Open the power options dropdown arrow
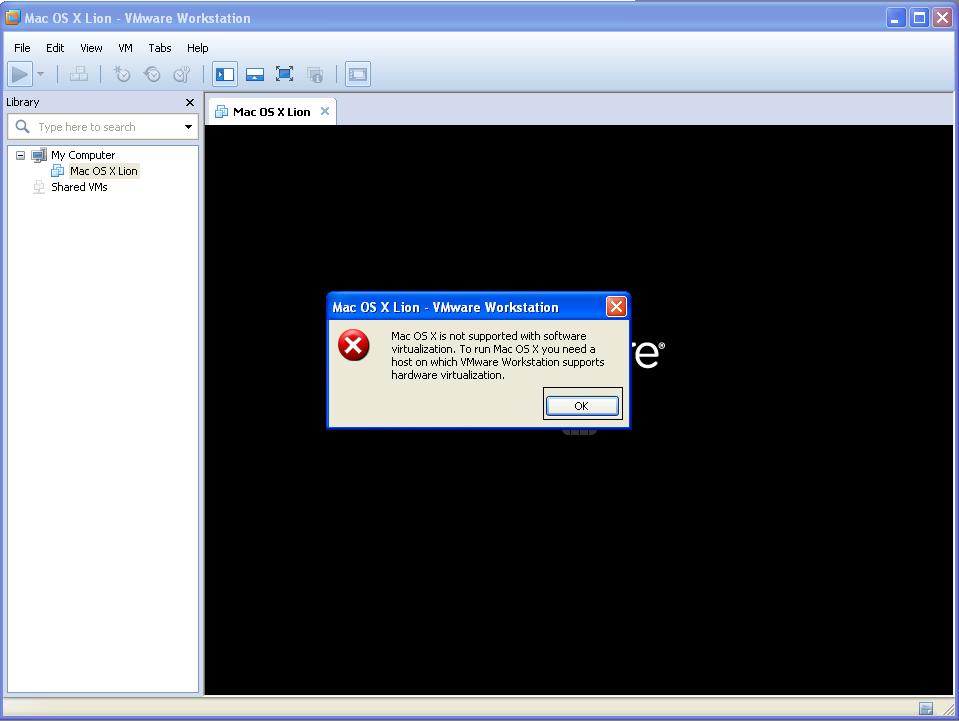This screenshot has width=959, height=721. tap(40, 75)
